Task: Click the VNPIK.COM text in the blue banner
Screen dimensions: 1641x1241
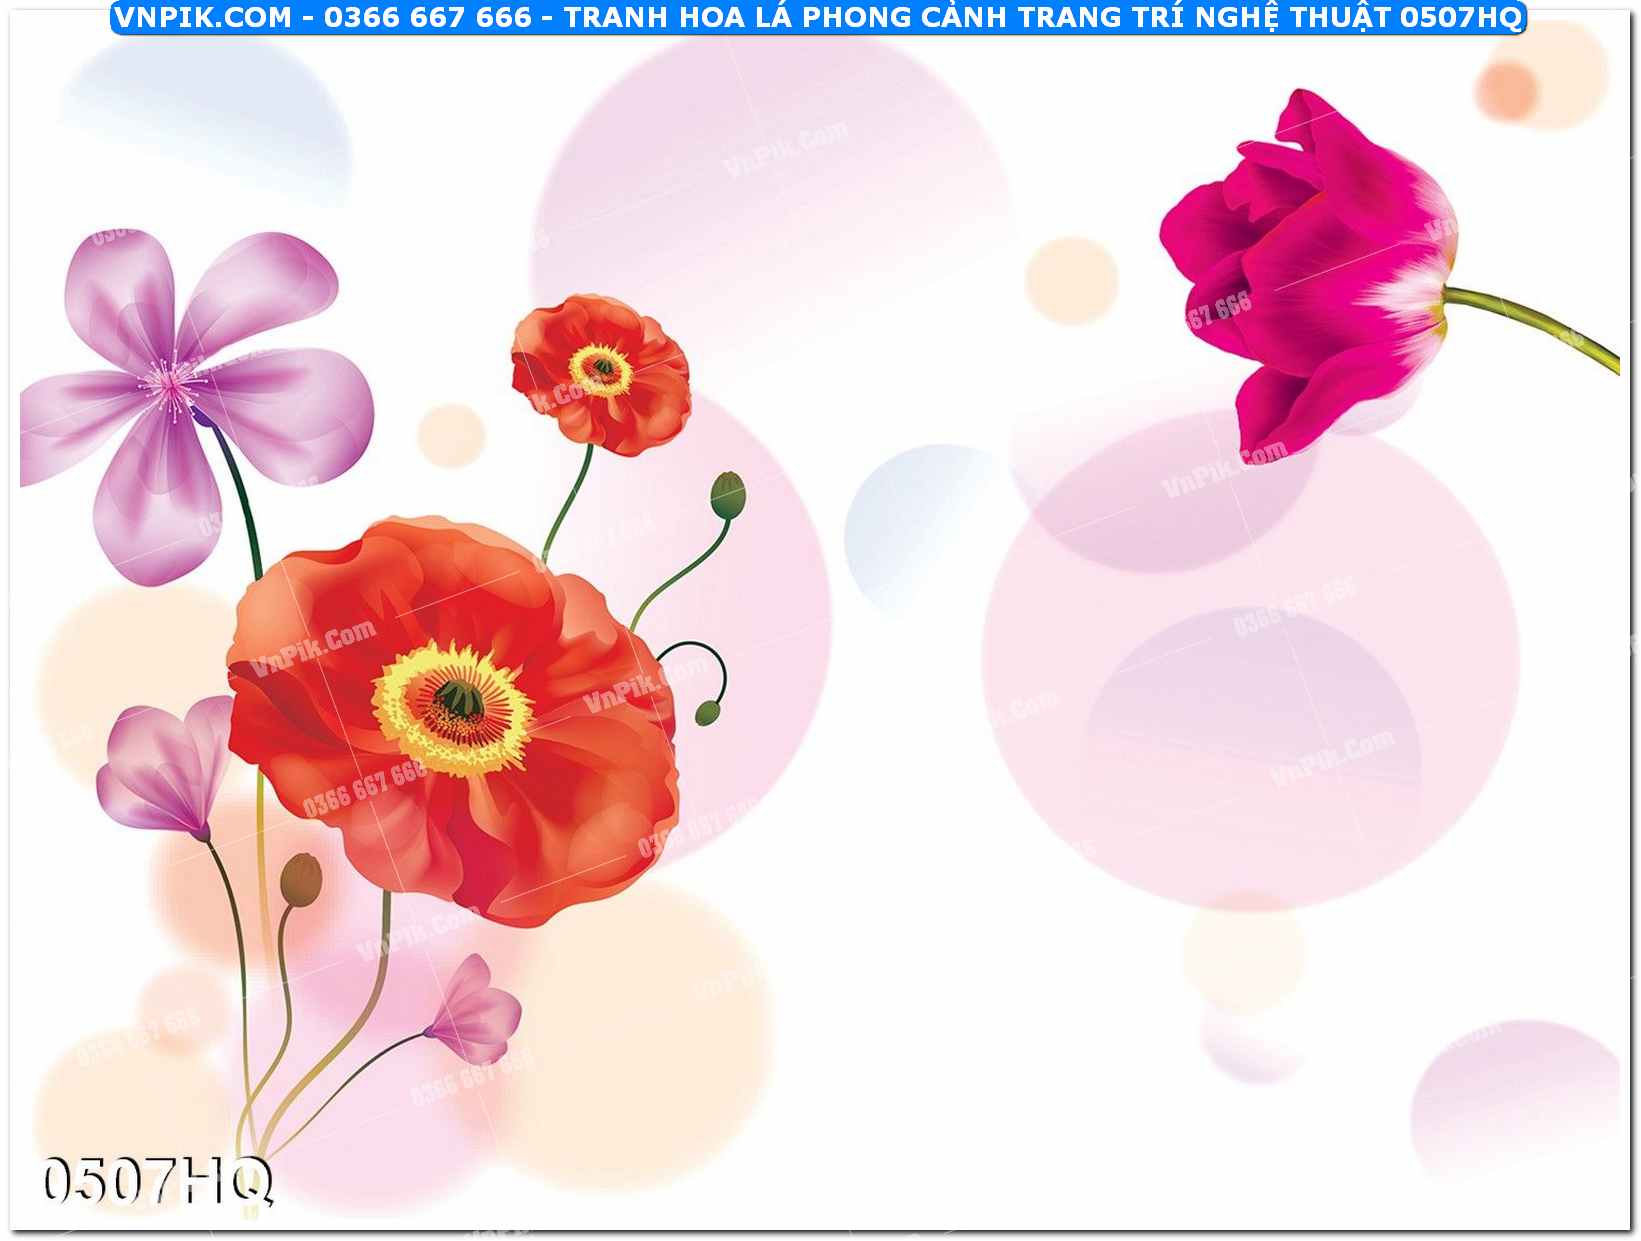Action: [x=203, y=17]
